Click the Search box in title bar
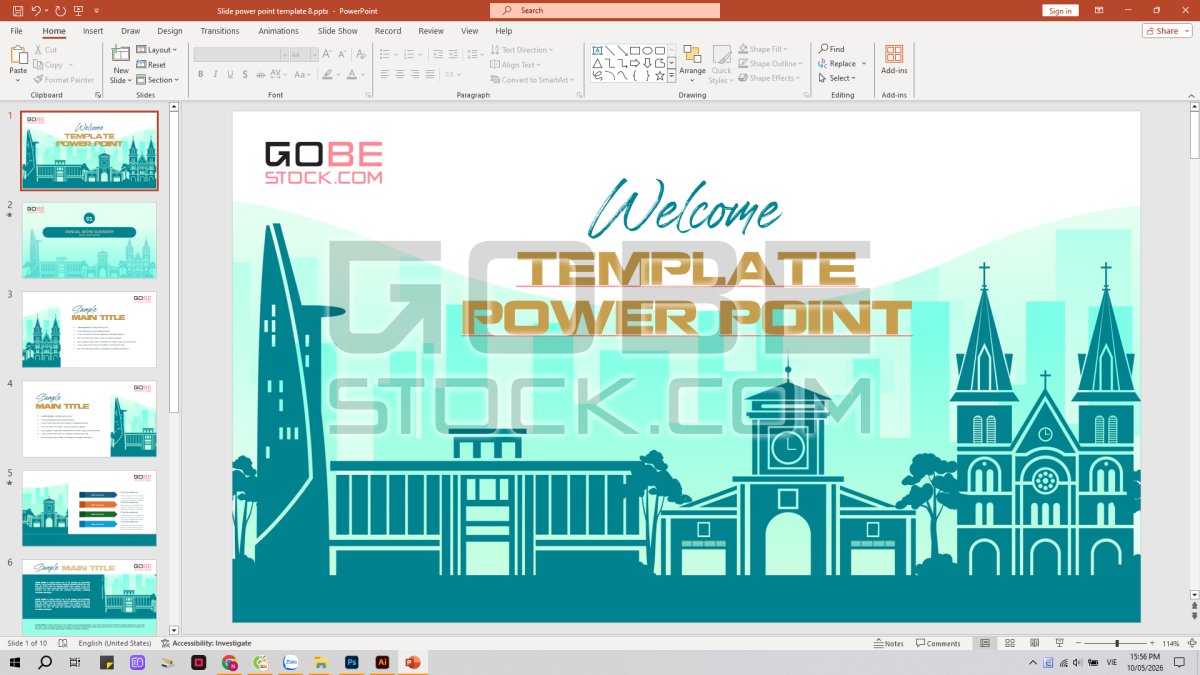 point(605,10)
